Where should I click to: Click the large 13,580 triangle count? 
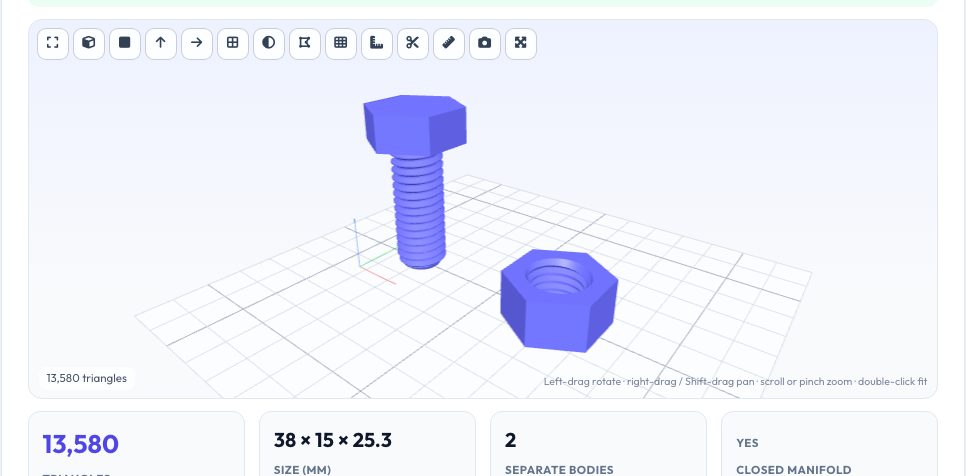(x=81, y=445)
